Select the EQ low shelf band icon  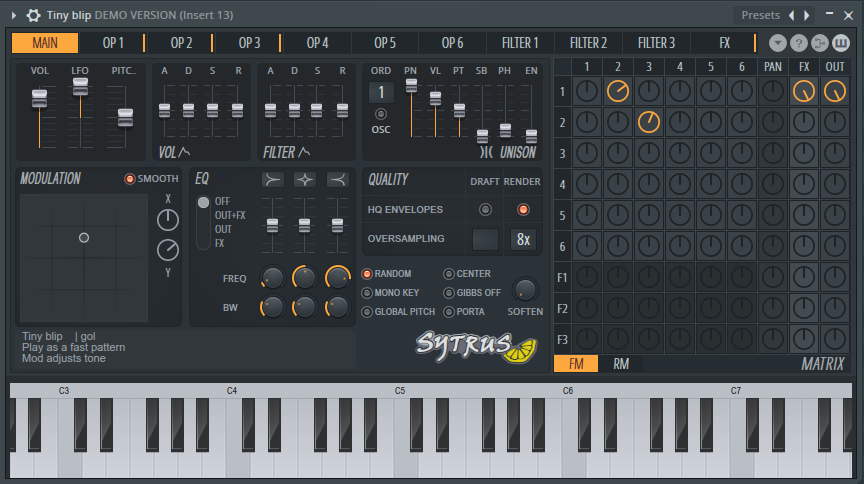click(x=273, y=179)
